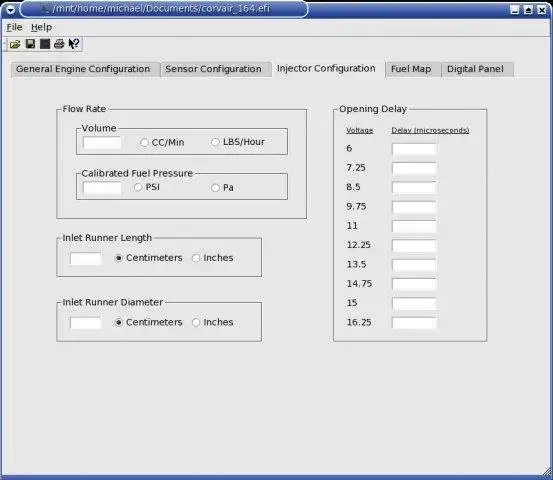Maximize the window from title bar
Screen dimensions: 553x480
point(528,10)
